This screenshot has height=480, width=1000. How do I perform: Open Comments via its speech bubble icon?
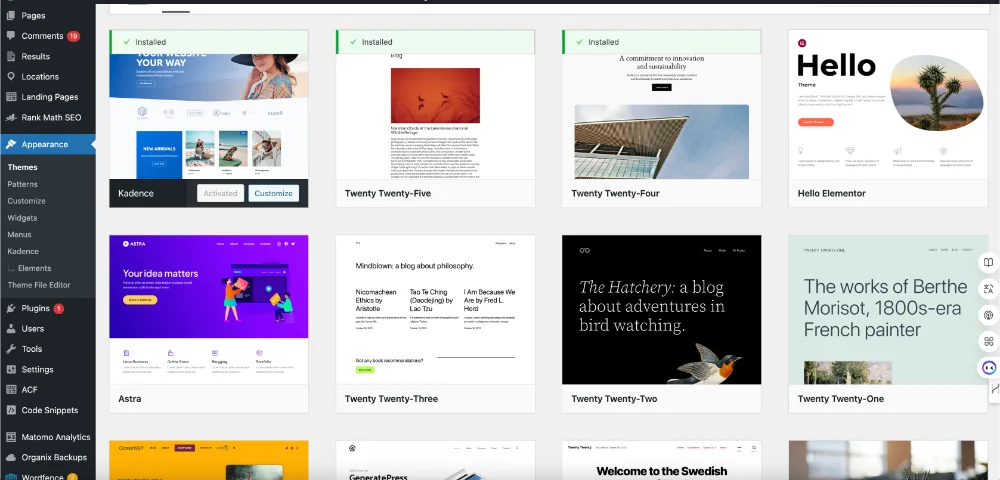pos(11,36)
